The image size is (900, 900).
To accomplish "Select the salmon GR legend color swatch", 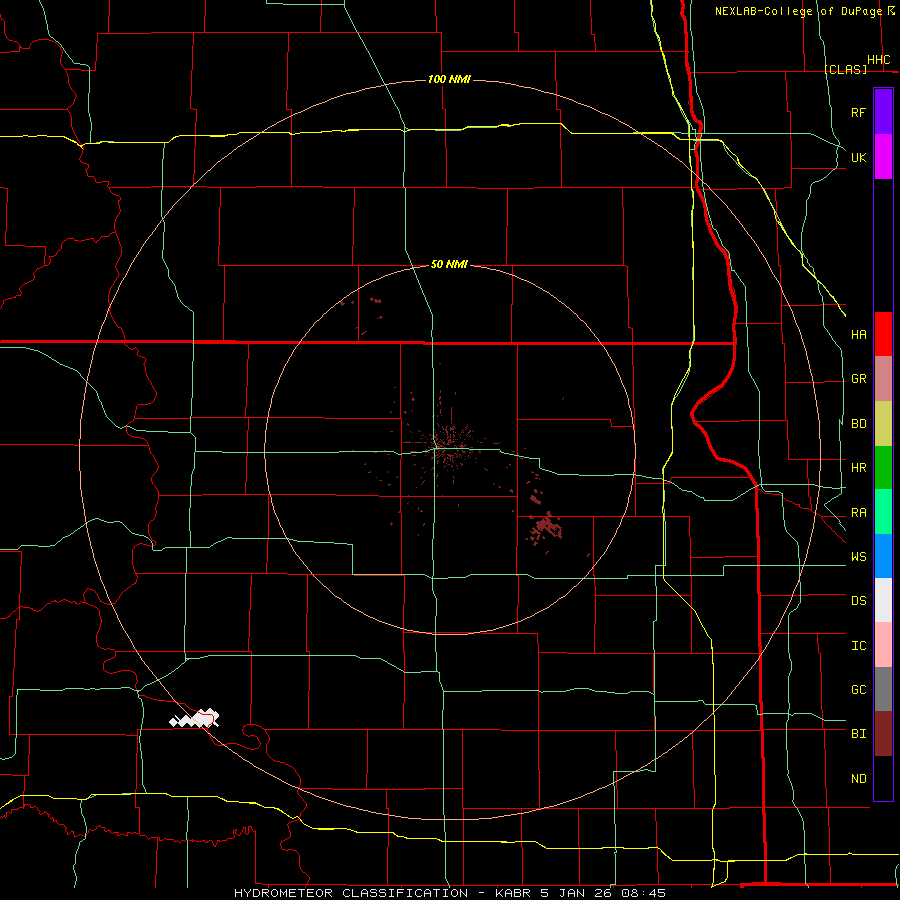I will coord(883,379).
